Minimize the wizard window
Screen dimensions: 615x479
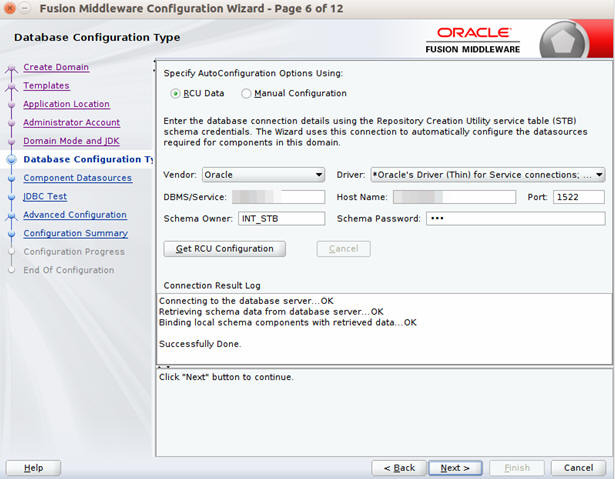(24, 8)
